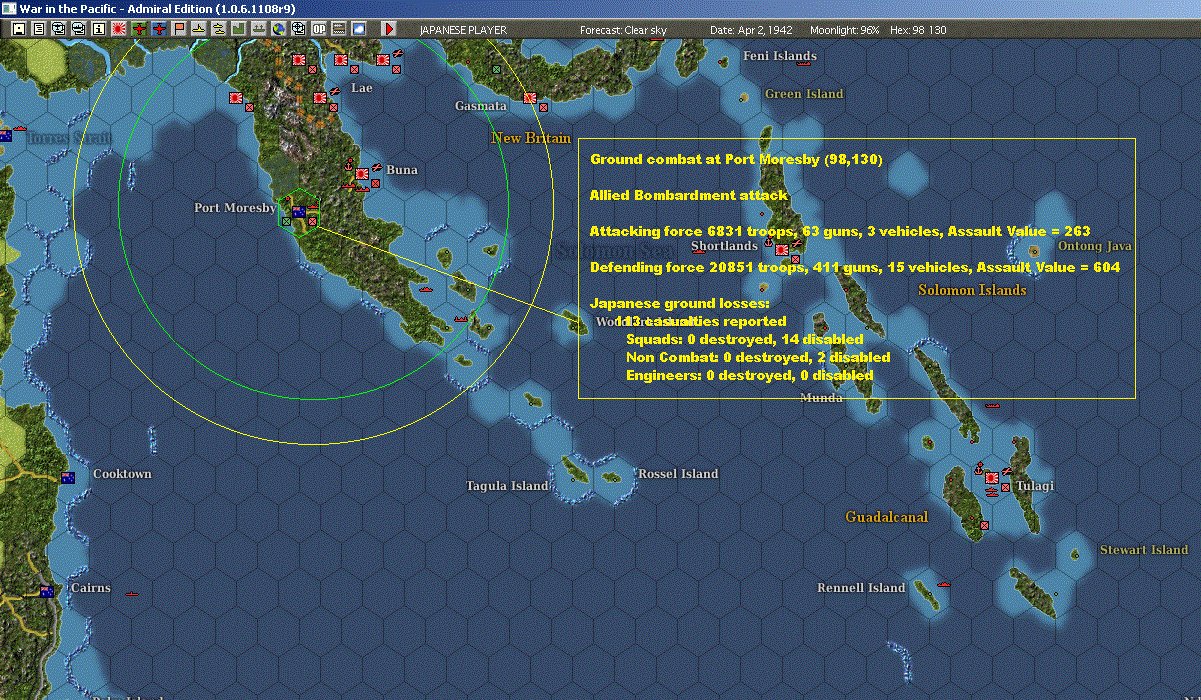The height and width of the screenshot is (700, 1201).
Task: Click the base facilities toolbar icon
Action: [x=258, y=29]
